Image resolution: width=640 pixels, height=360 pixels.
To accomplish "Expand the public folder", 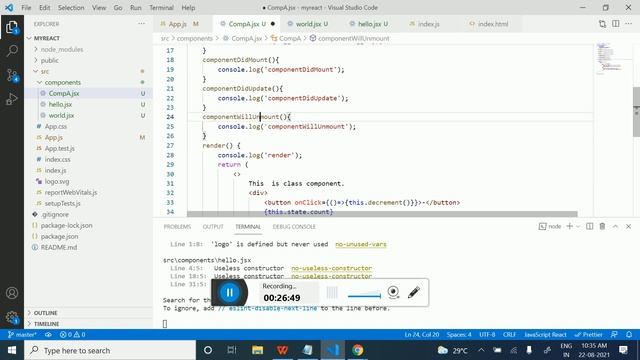I will (49, 60).
